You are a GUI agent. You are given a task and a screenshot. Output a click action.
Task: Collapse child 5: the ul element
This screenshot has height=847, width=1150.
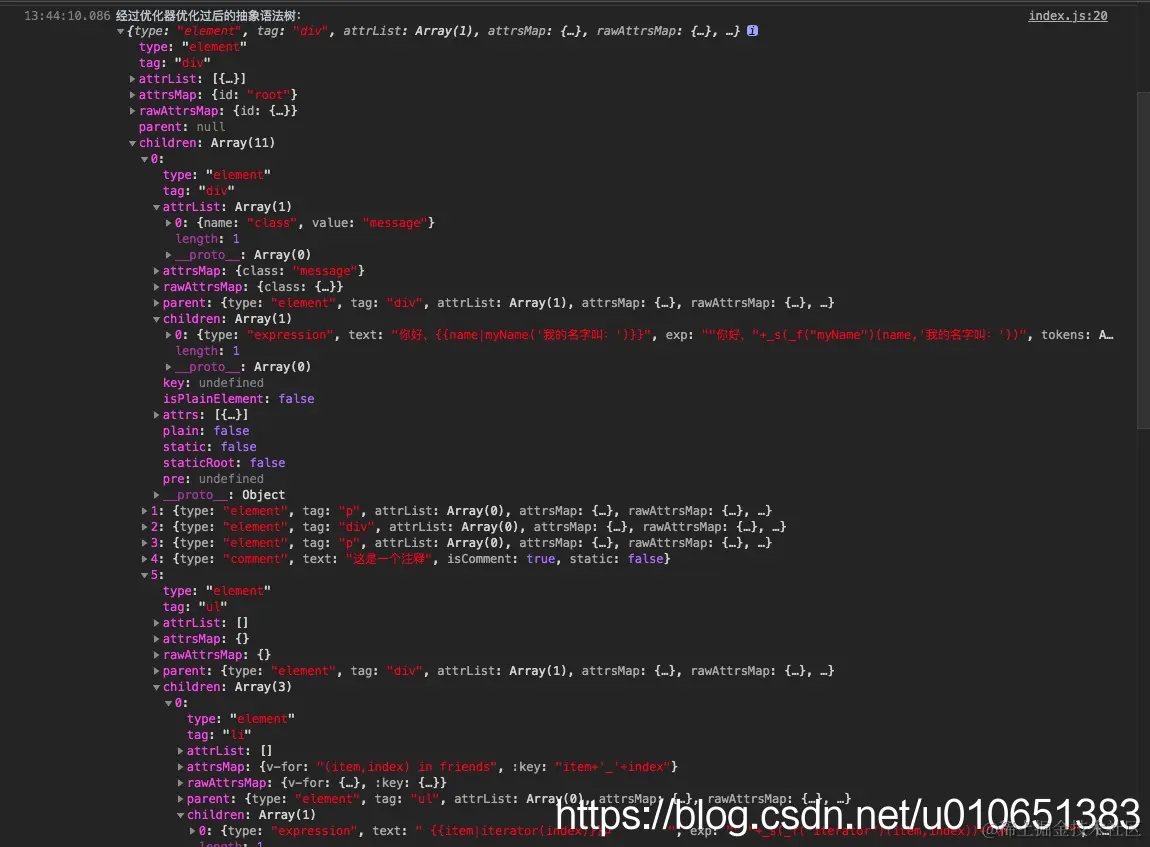pos(144,576)
